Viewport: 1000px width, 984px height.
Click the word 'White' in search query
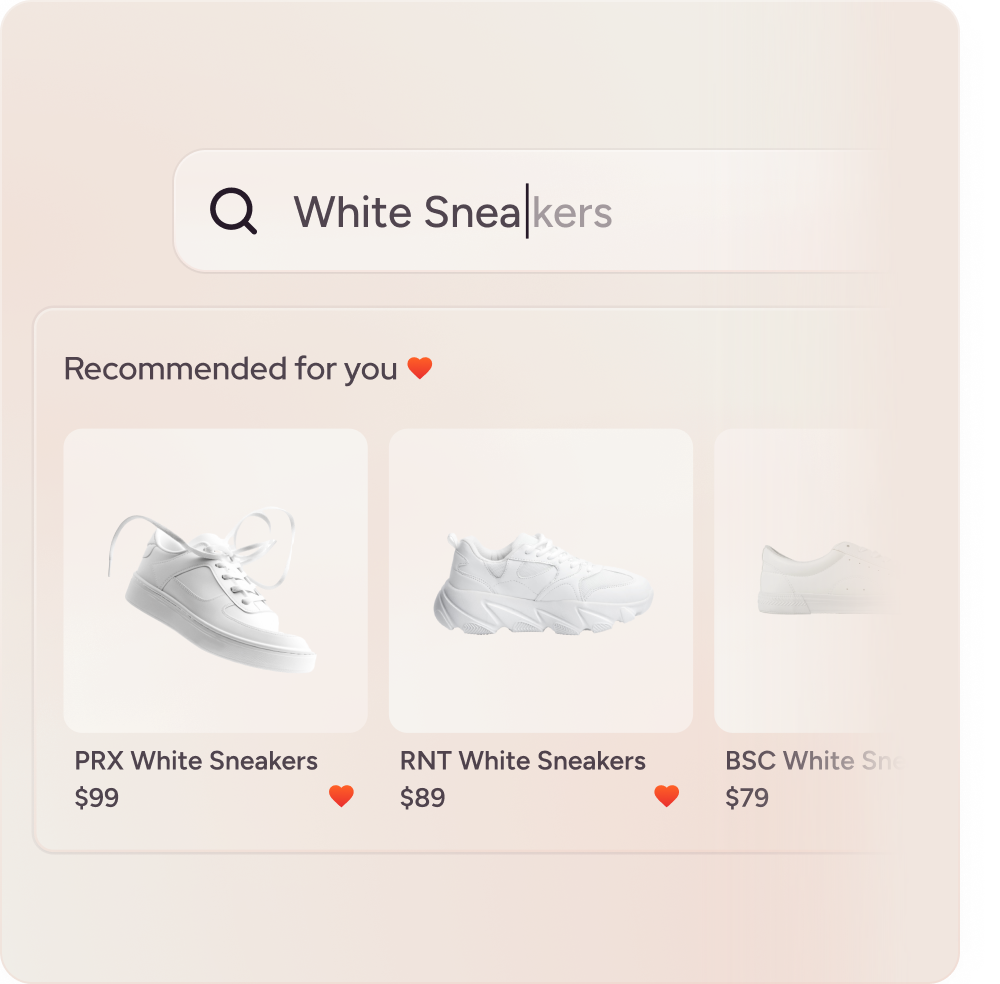pyautogui.click(x=353, y=212)
